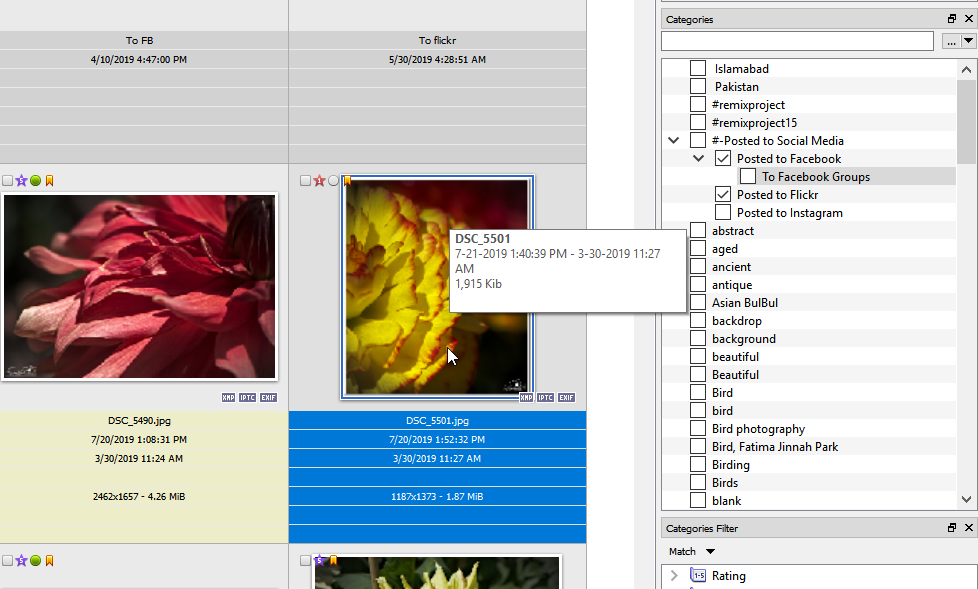Click the EXIF badge under DSC_5501
Viewport: 978px width, 589px height.
[x=566, y=398]
